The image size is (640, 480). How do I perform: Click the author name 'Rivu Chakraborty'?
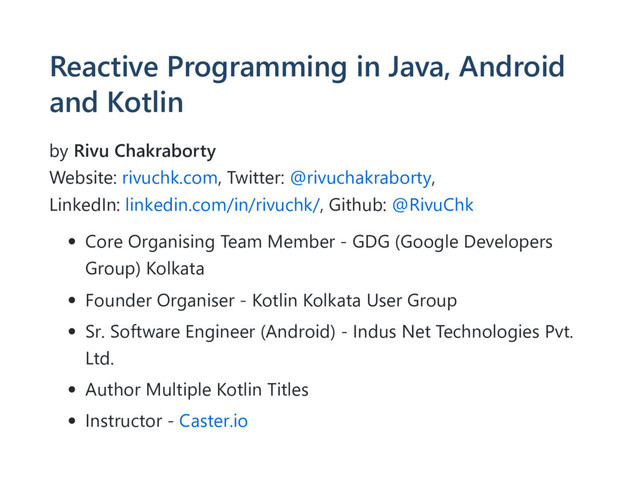click(145, 151)
